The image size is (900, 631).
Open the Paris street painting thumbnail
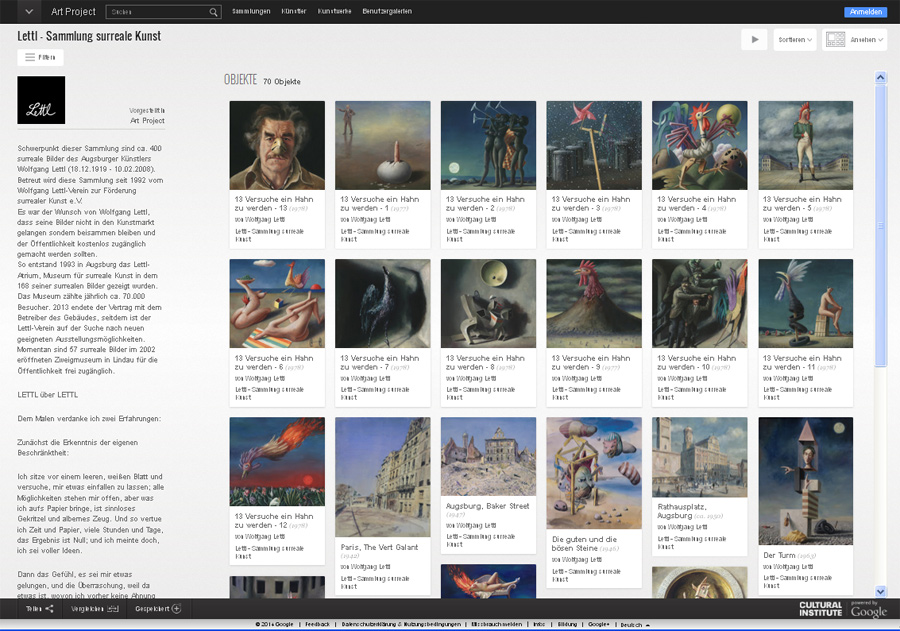point(383,477)
